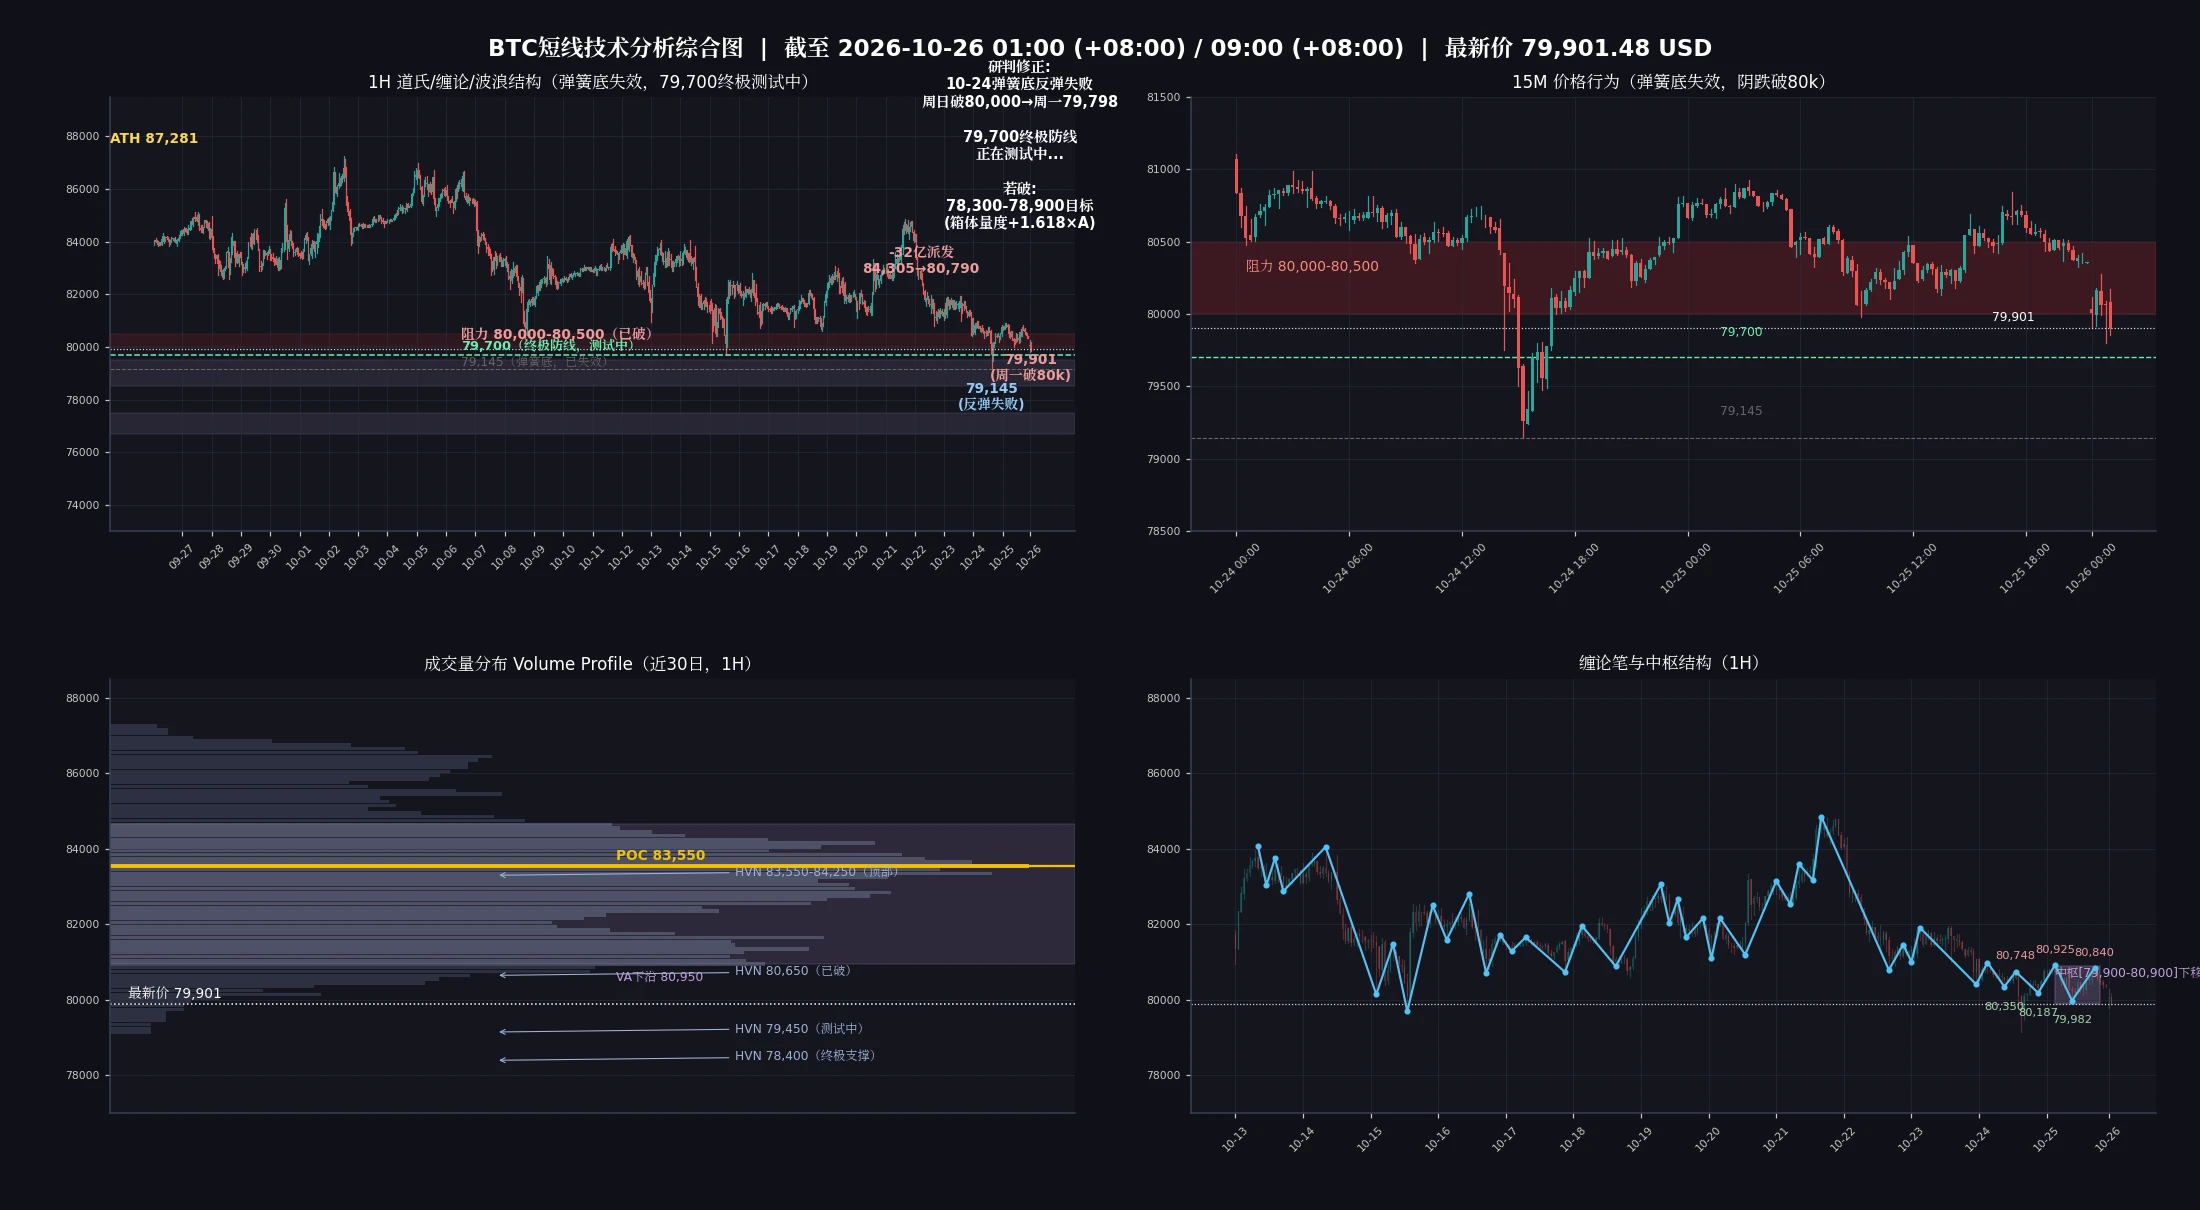Click the HVN 78,400 support annotation
Image resolution: width=2200 pixels, height=1210 pixels.
tap(804, 1056)
